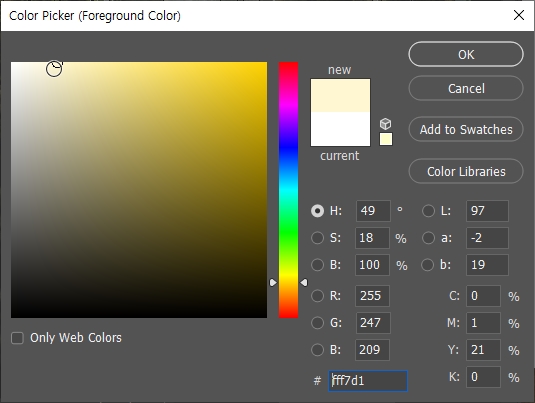This screenshot has height=403, width=535.
Task: Select the G green radio button
Action: pos(317,322)
